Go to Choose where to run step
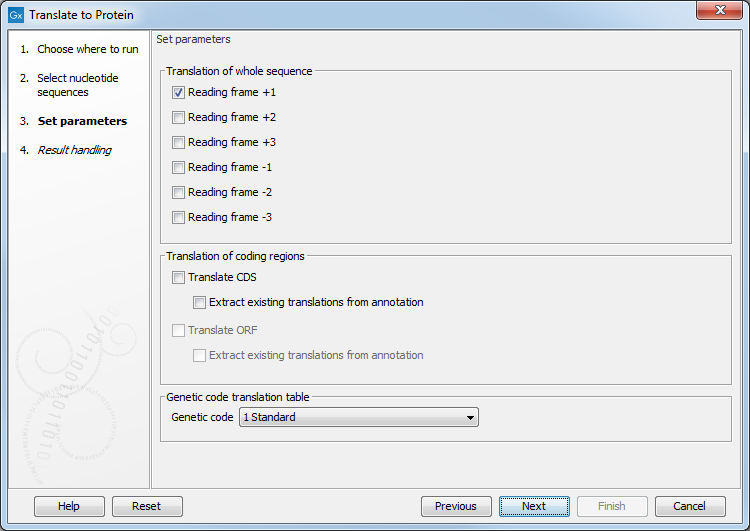The width and height of the screenshot is (750, 531). [x=87, y=49]
